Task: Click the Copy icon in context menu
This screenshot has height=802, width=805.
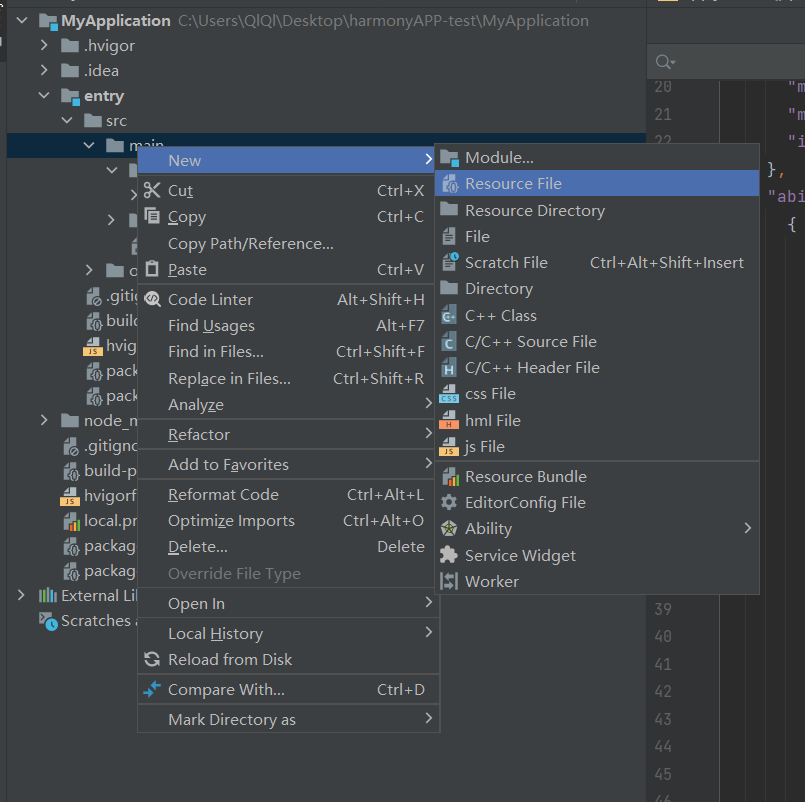Action: 152,216
